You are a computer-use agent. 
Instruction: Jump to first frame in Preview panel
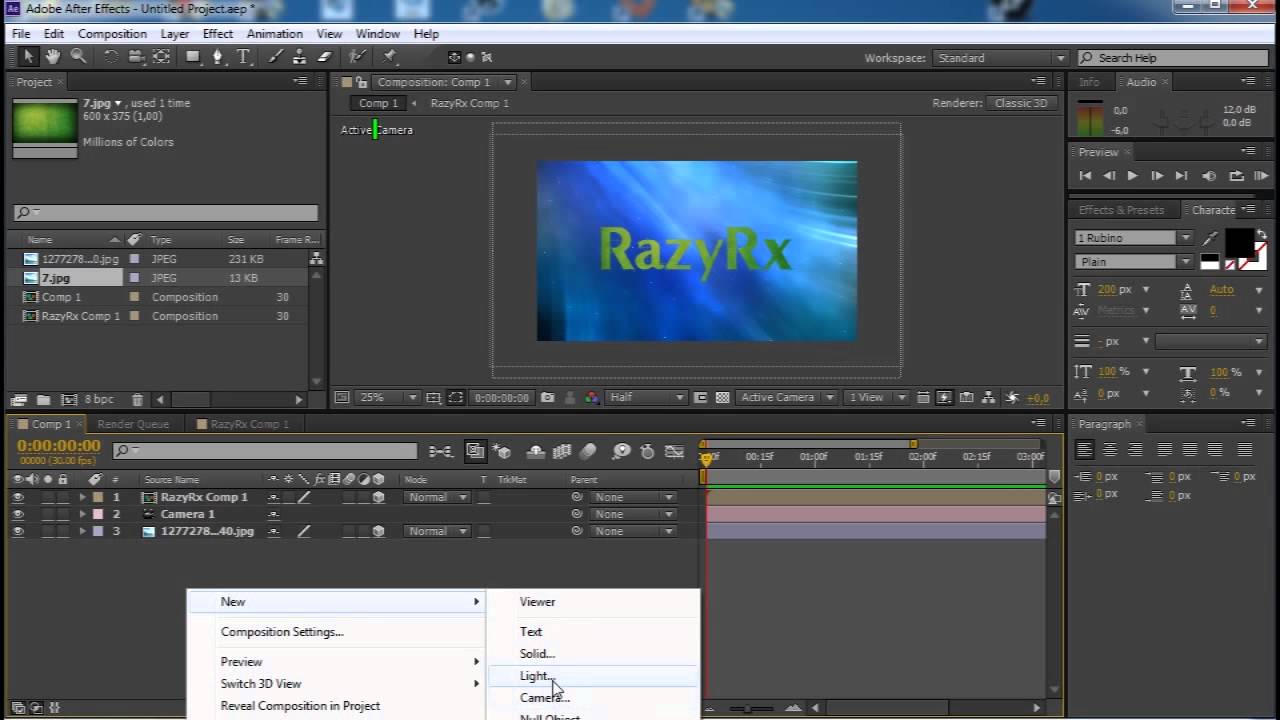1085,176
